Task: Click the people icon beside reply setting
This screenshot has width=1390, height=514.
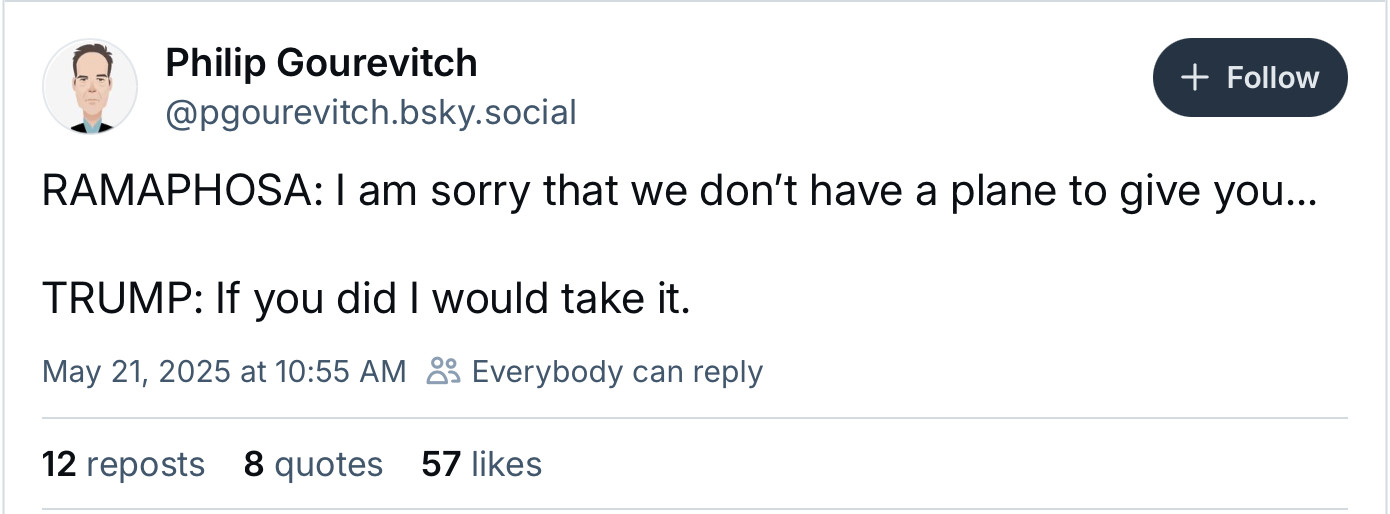Action: (443, 371)
